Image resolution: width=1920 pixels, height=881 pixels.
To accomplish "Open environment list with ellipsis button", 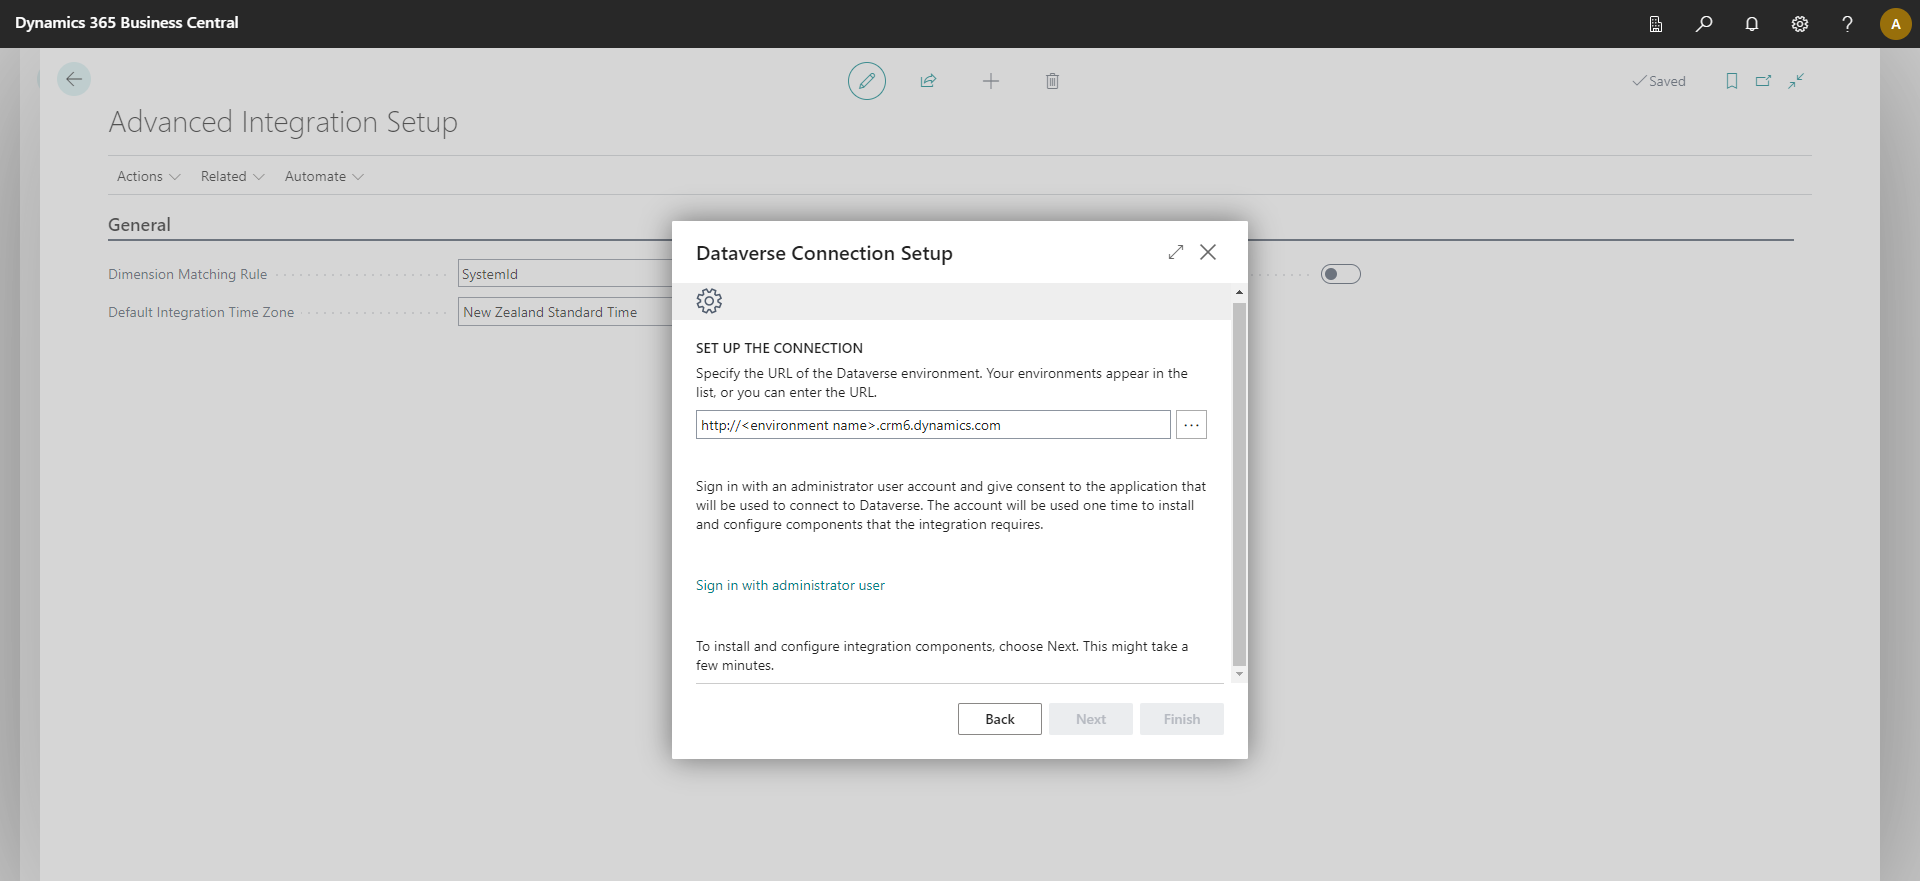I will [1191, 425].
